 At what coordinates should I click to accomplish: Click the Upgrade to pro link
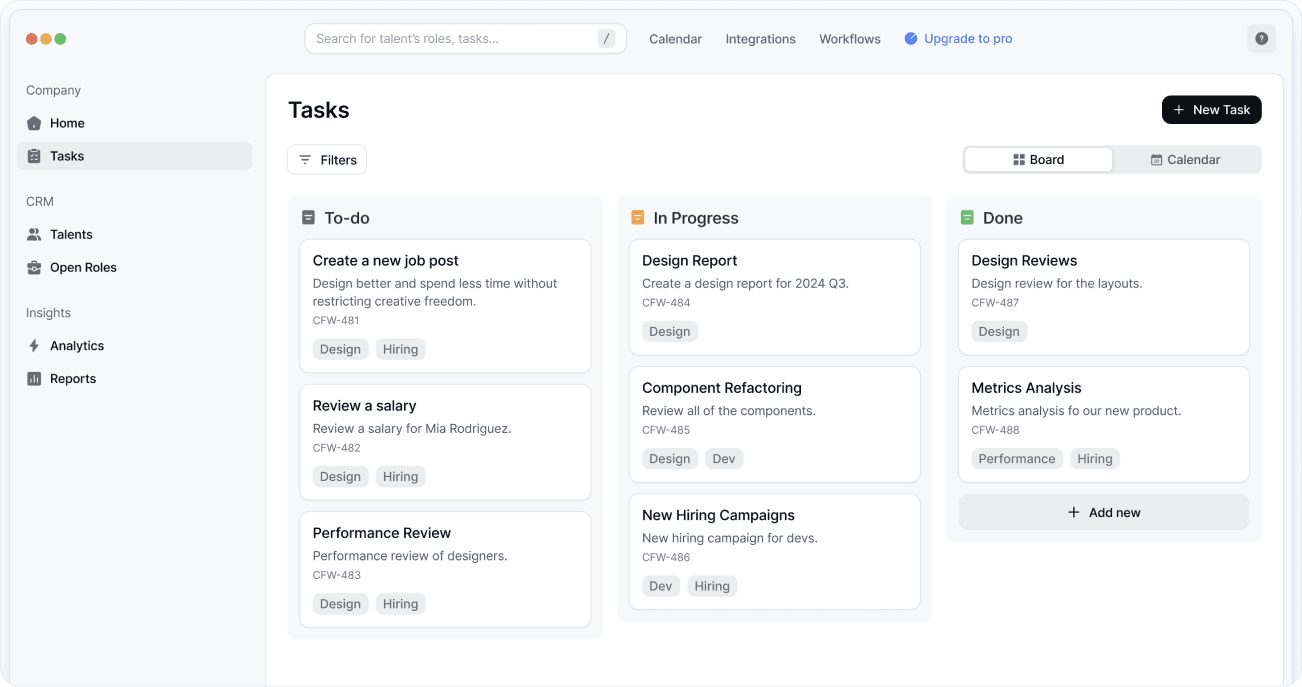coord(967,38)
